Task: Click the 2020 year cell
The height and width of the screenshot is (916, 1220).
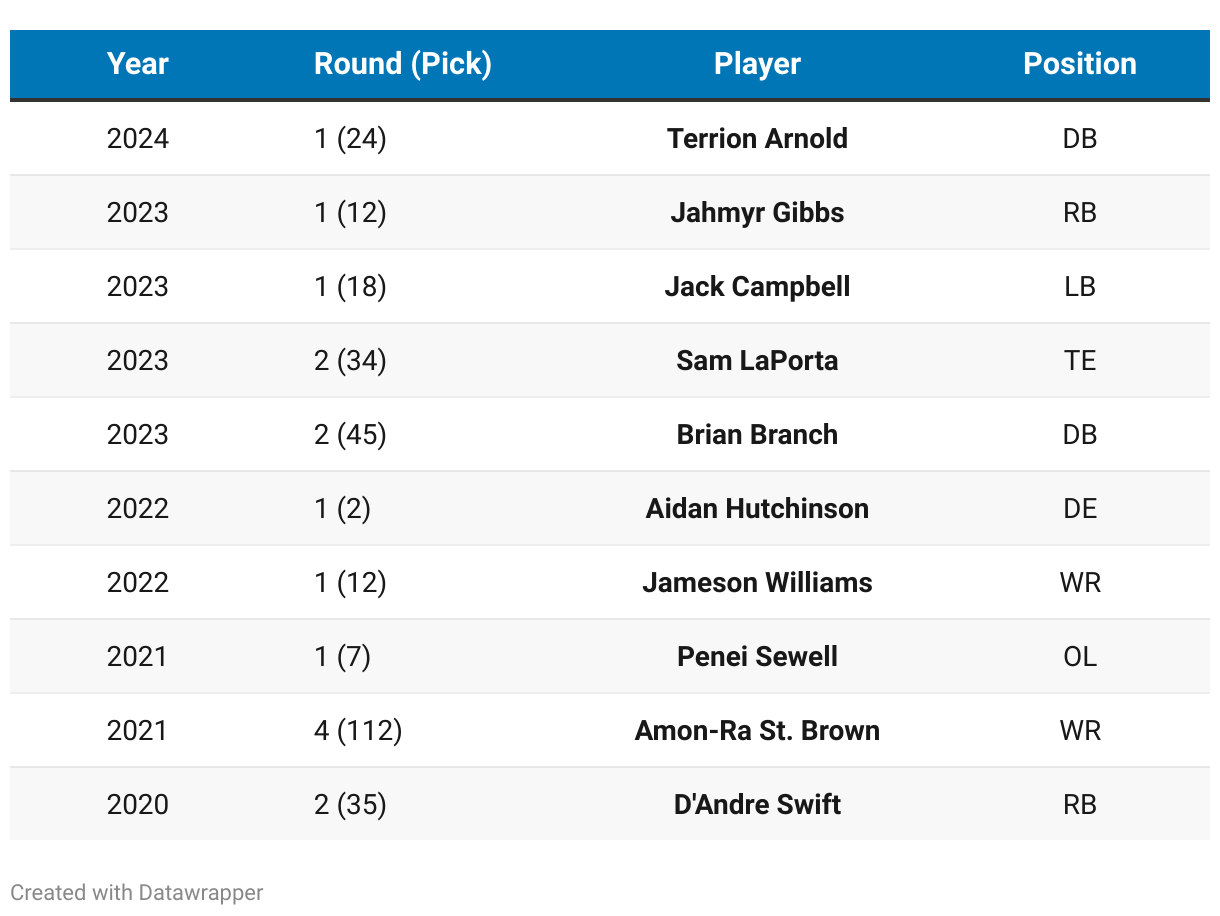Action: (138, 804)
